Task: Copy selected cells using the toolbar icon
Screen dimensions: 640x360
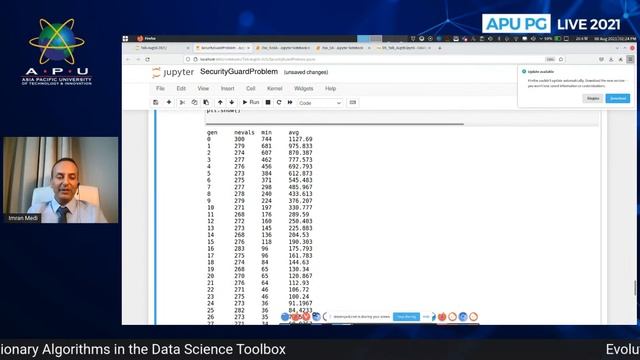Action: click(x=194, y=102)
